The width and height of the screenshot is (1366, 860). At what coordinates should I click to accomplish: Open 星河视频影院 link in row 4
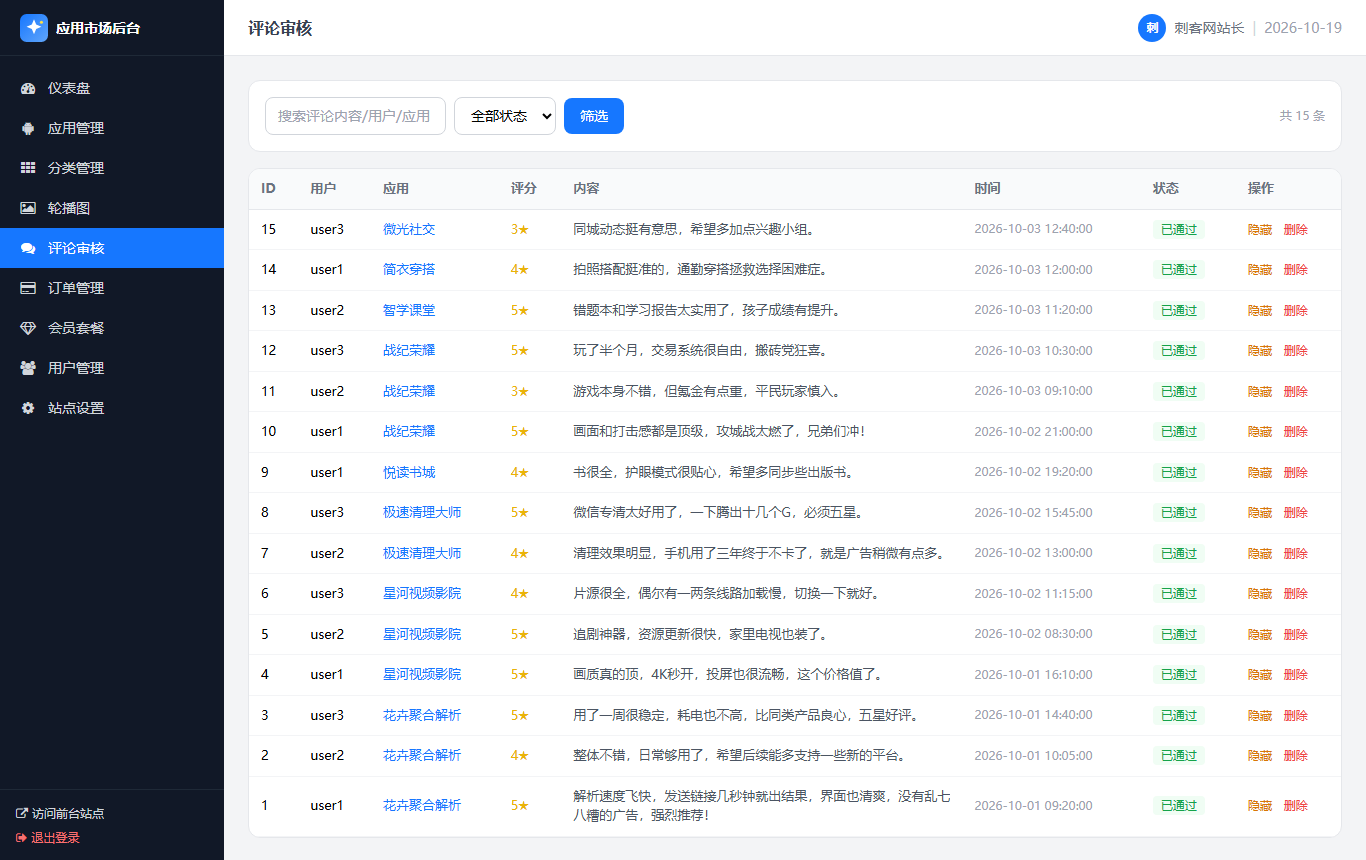[422, 674]
